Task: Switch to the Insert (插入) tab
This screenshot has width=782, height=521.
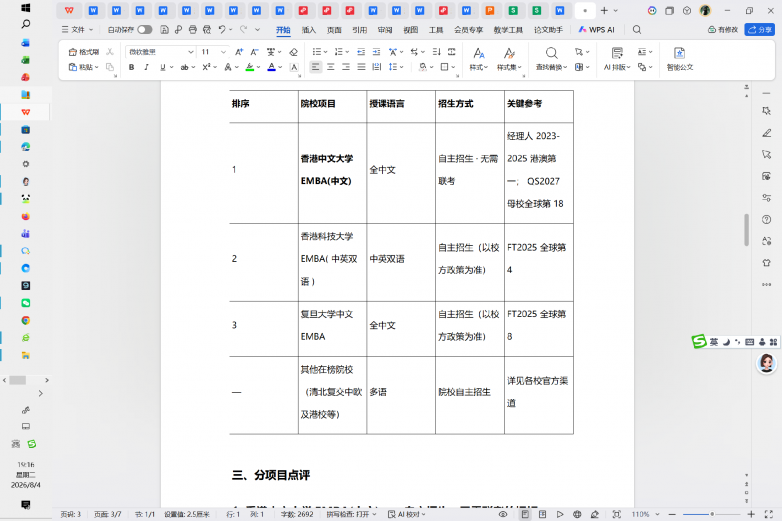Action: point(309,30)
